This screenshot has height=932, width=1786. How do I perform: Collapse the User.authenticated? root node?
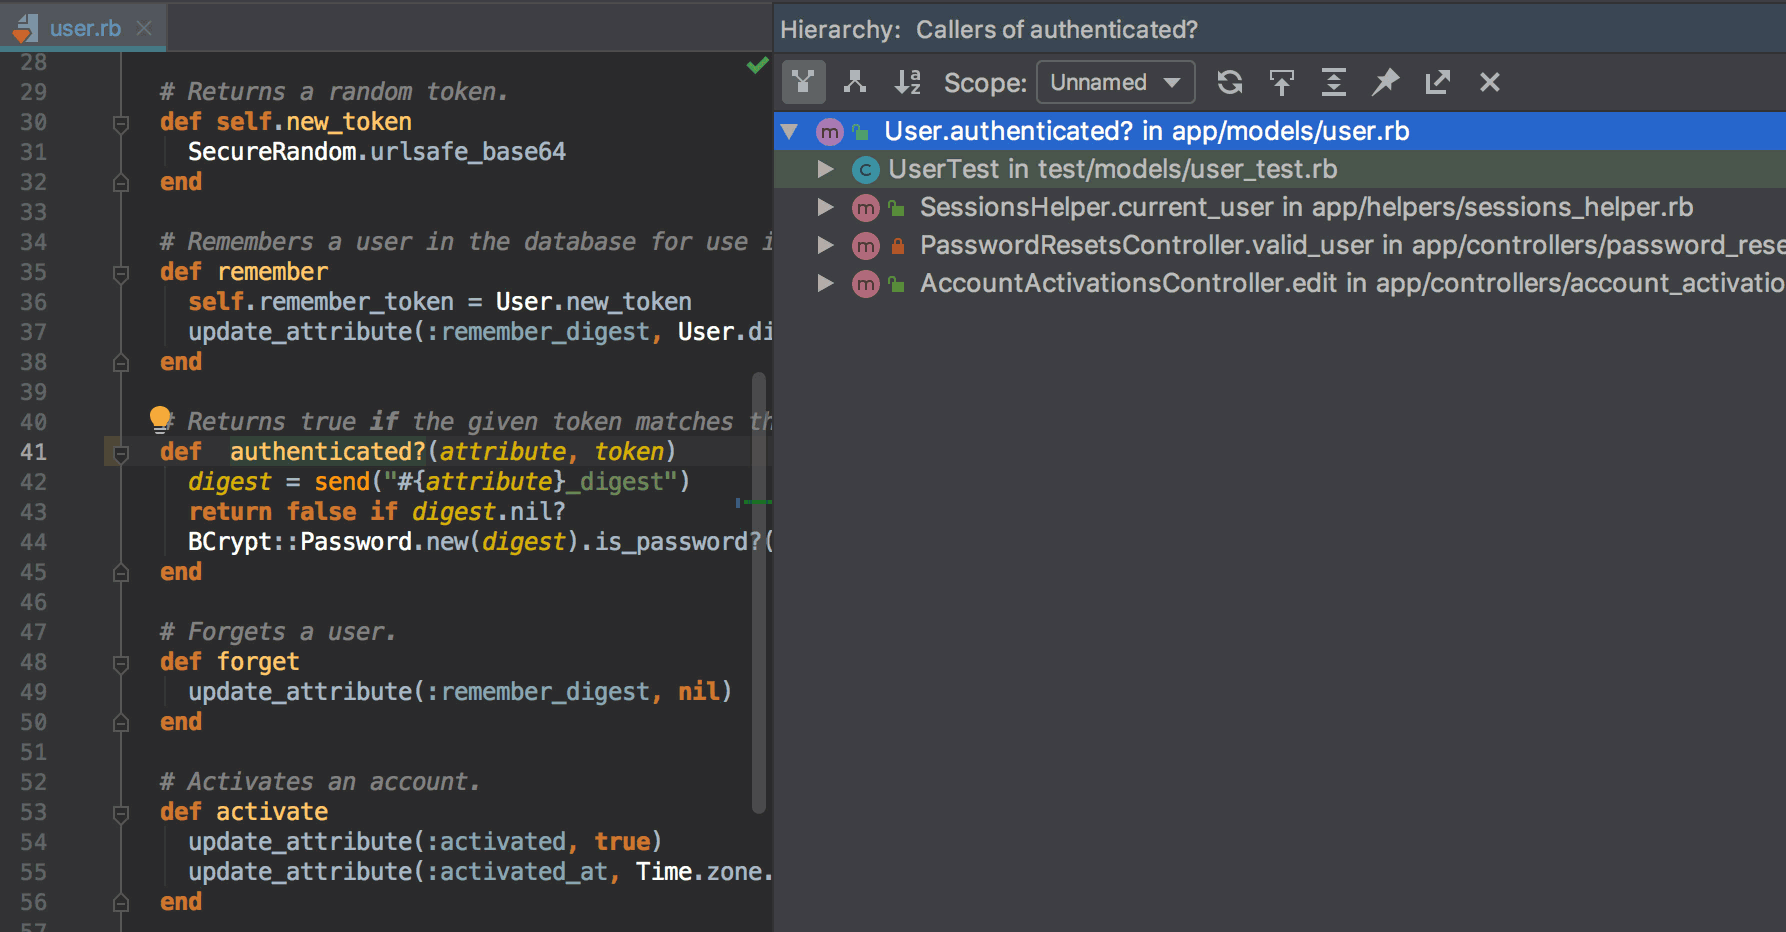coord(790,131)
